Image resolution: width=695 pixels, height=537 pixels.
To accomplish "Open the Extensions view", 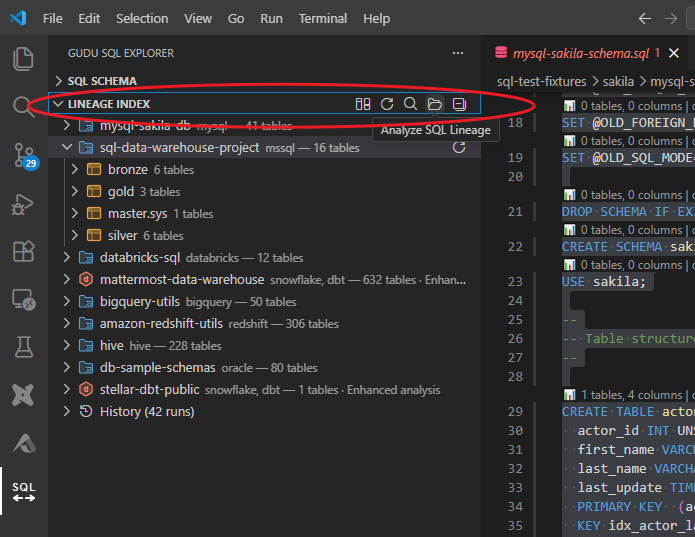I will (x=23, y=251).
